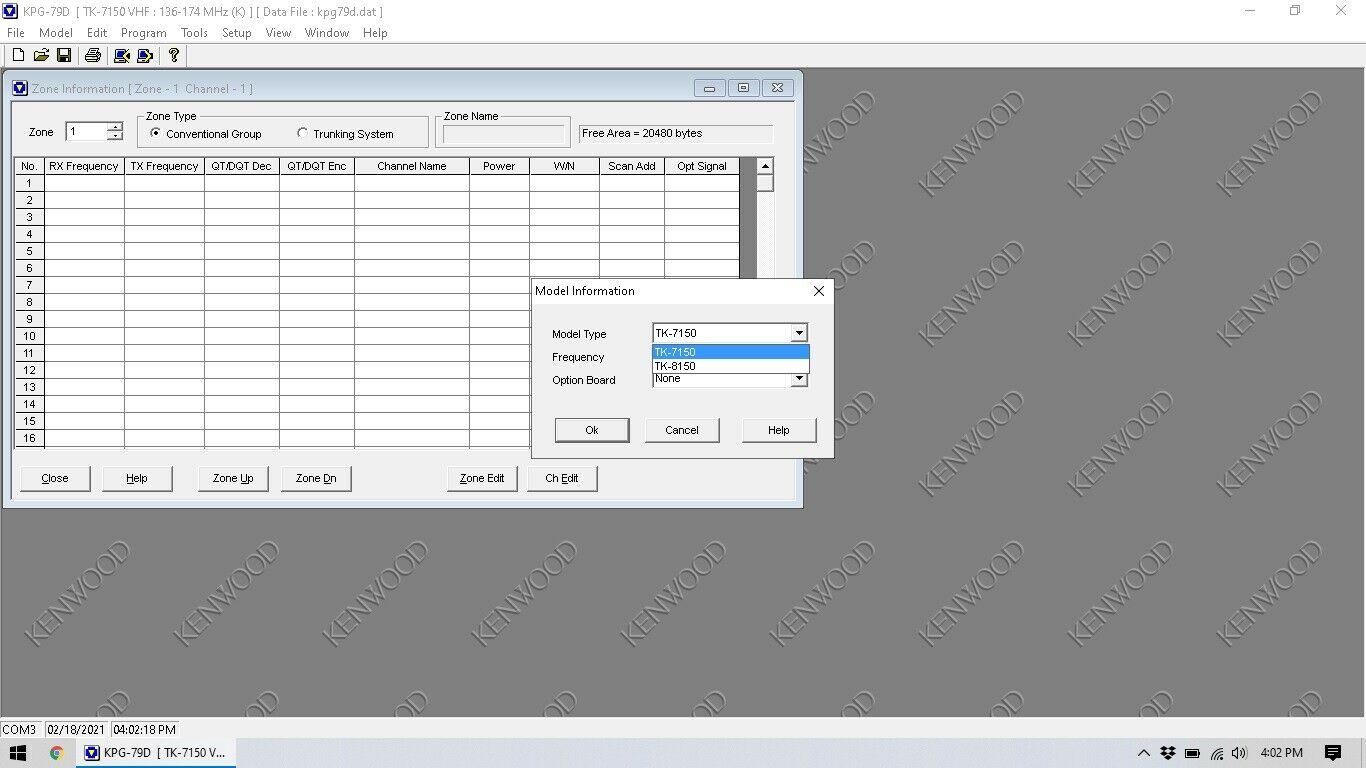This screenshot has width=1366, height=768.
Task: Open the Wi-Fi network tray icon
Action: point(1216,753)
